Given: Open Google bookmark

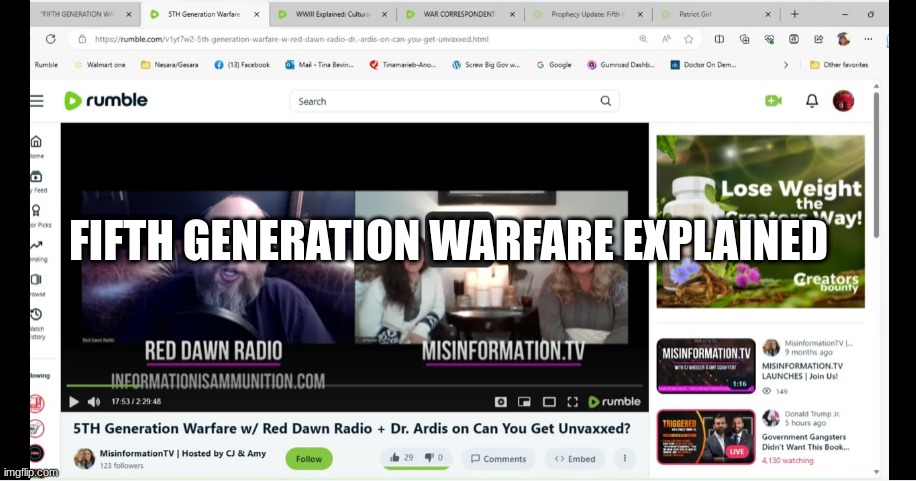Looking at the screenshot, I should (554, 65).
